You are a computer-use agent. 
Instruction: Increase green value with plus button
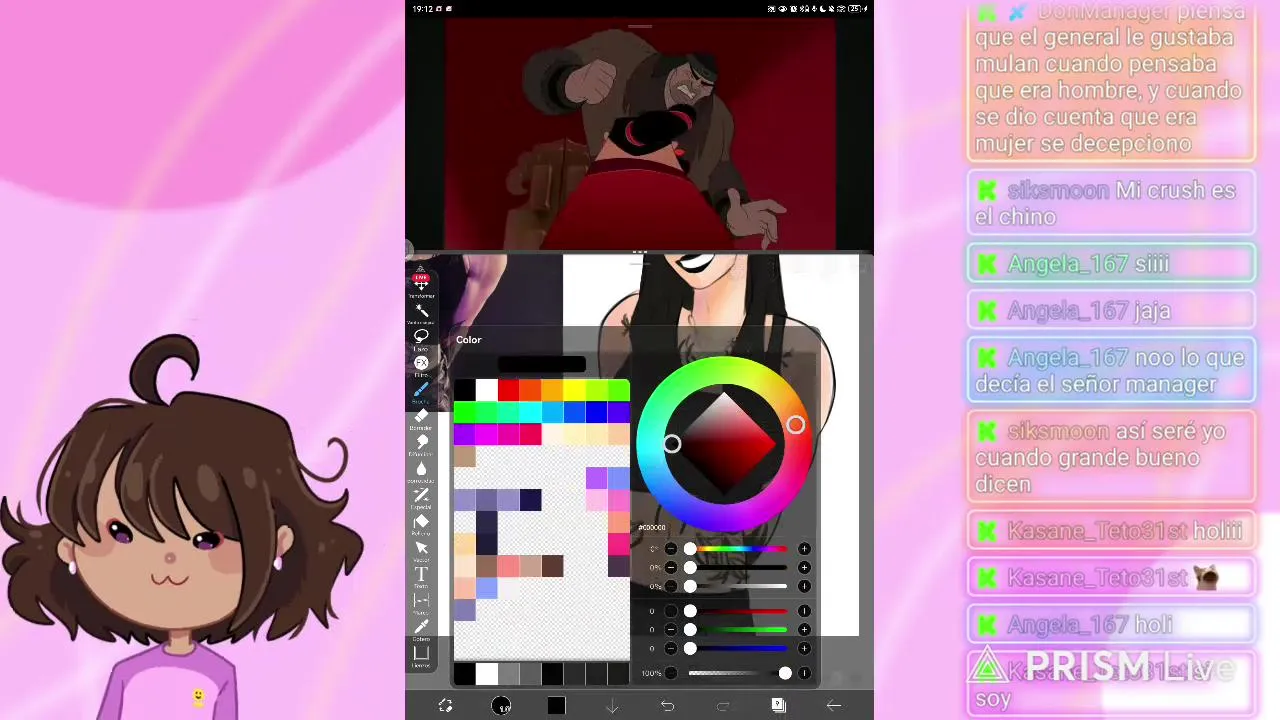(x=804, y=630)
